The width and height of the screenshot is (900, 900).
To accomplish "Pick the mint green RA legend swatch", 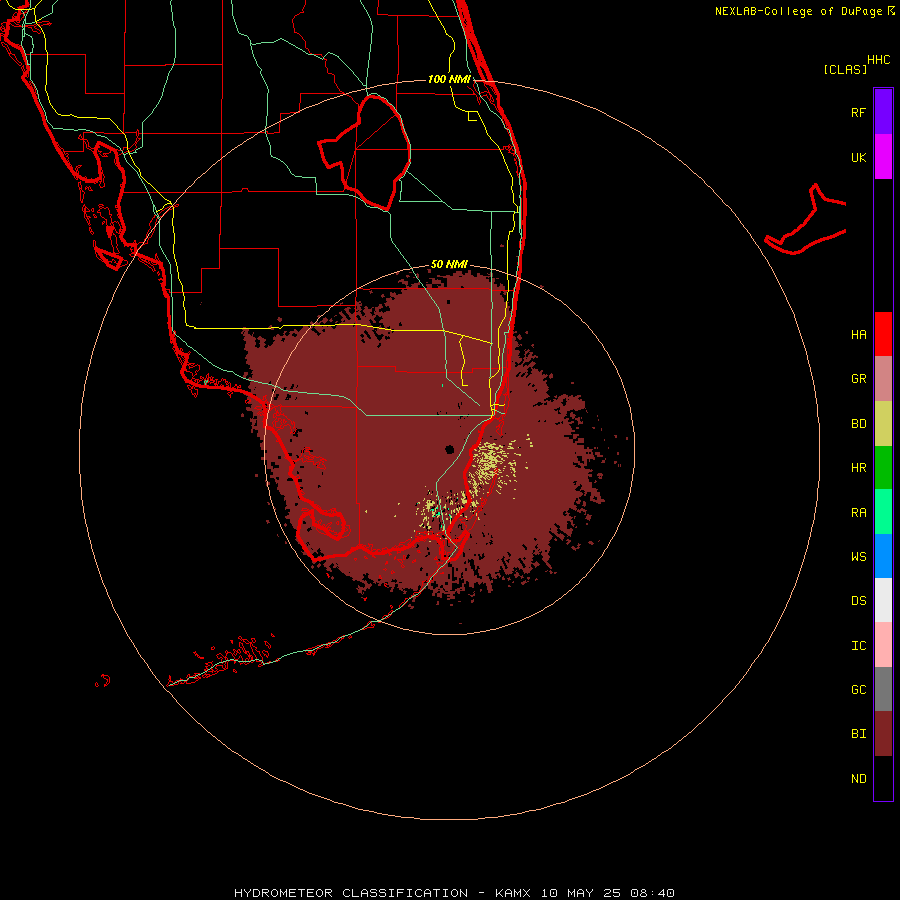I will coord(883,512).
